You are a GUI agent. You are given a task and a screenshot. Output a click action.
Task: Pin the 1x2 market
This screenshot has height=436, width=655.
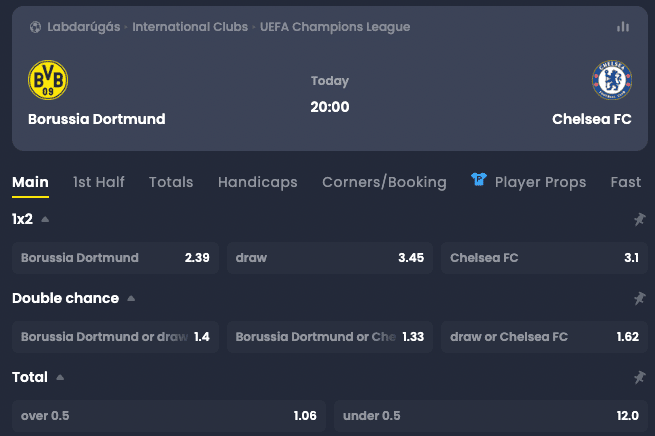[639, 219]
